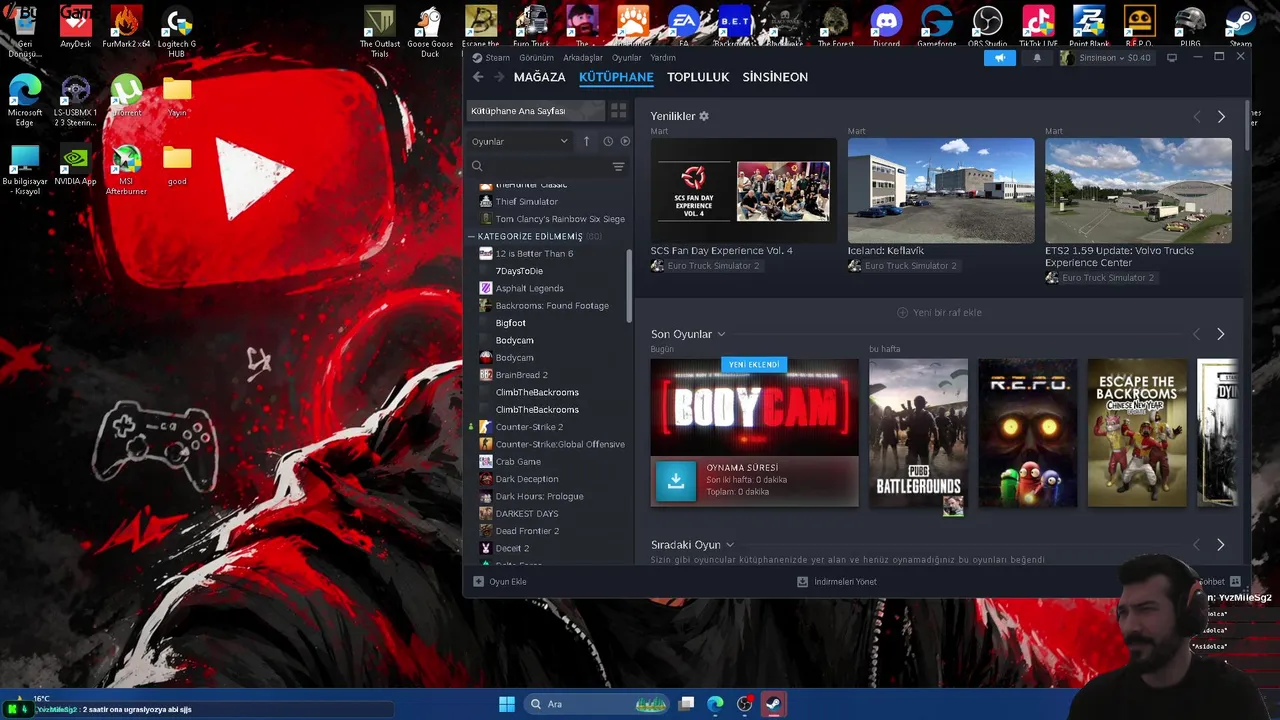Open the R.E.P.O. game cover

[1027, 433]
